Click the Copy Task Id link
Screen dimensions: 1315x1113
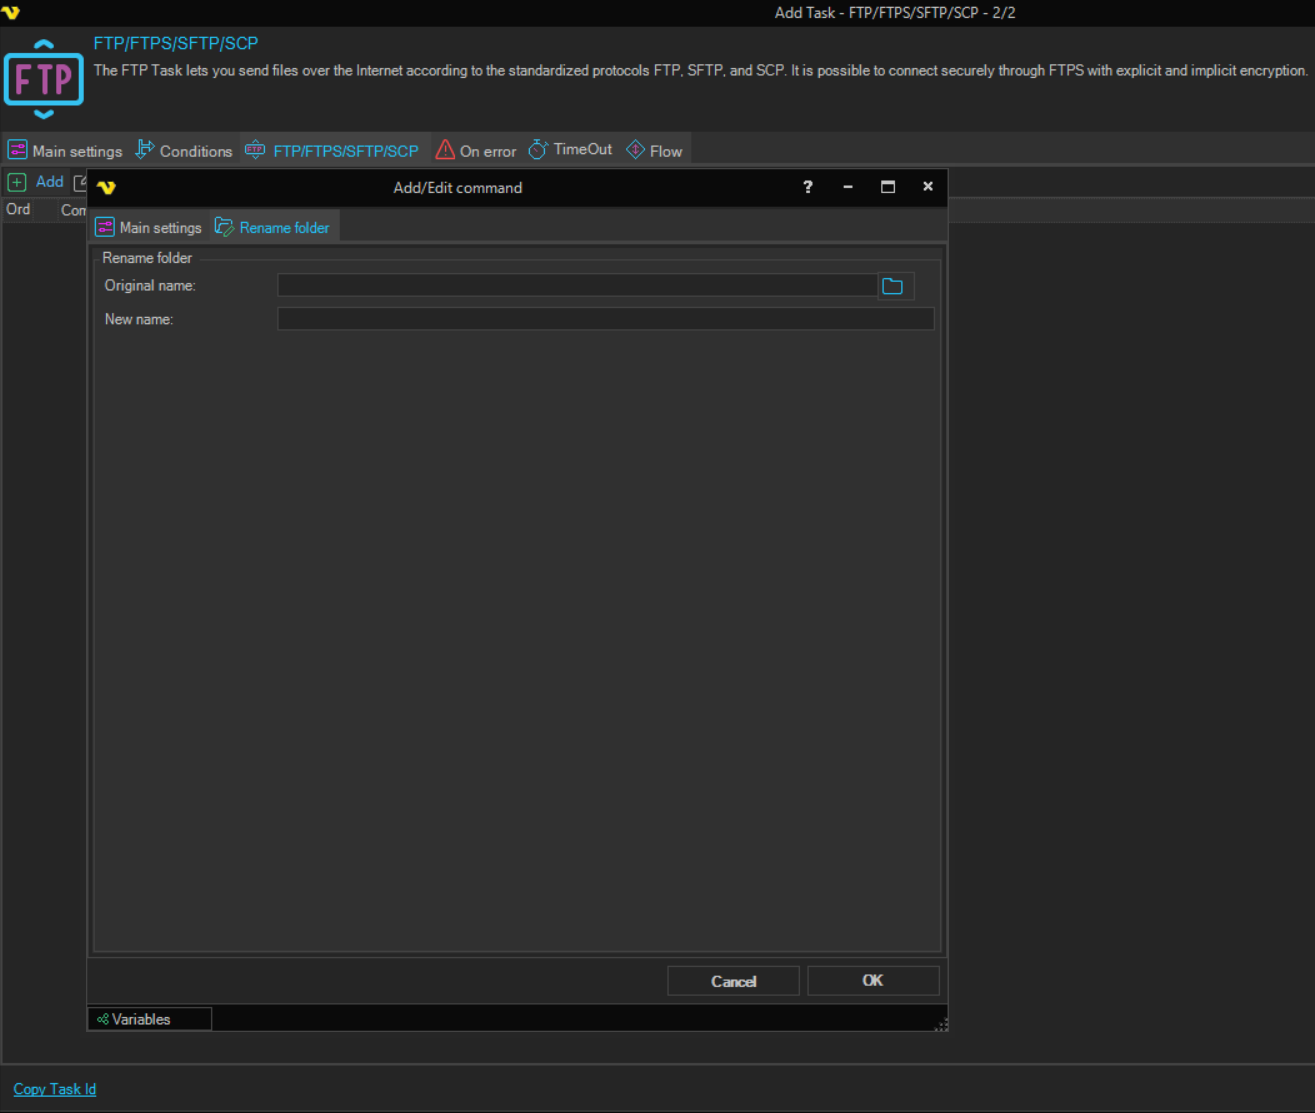click(55, 1089)
